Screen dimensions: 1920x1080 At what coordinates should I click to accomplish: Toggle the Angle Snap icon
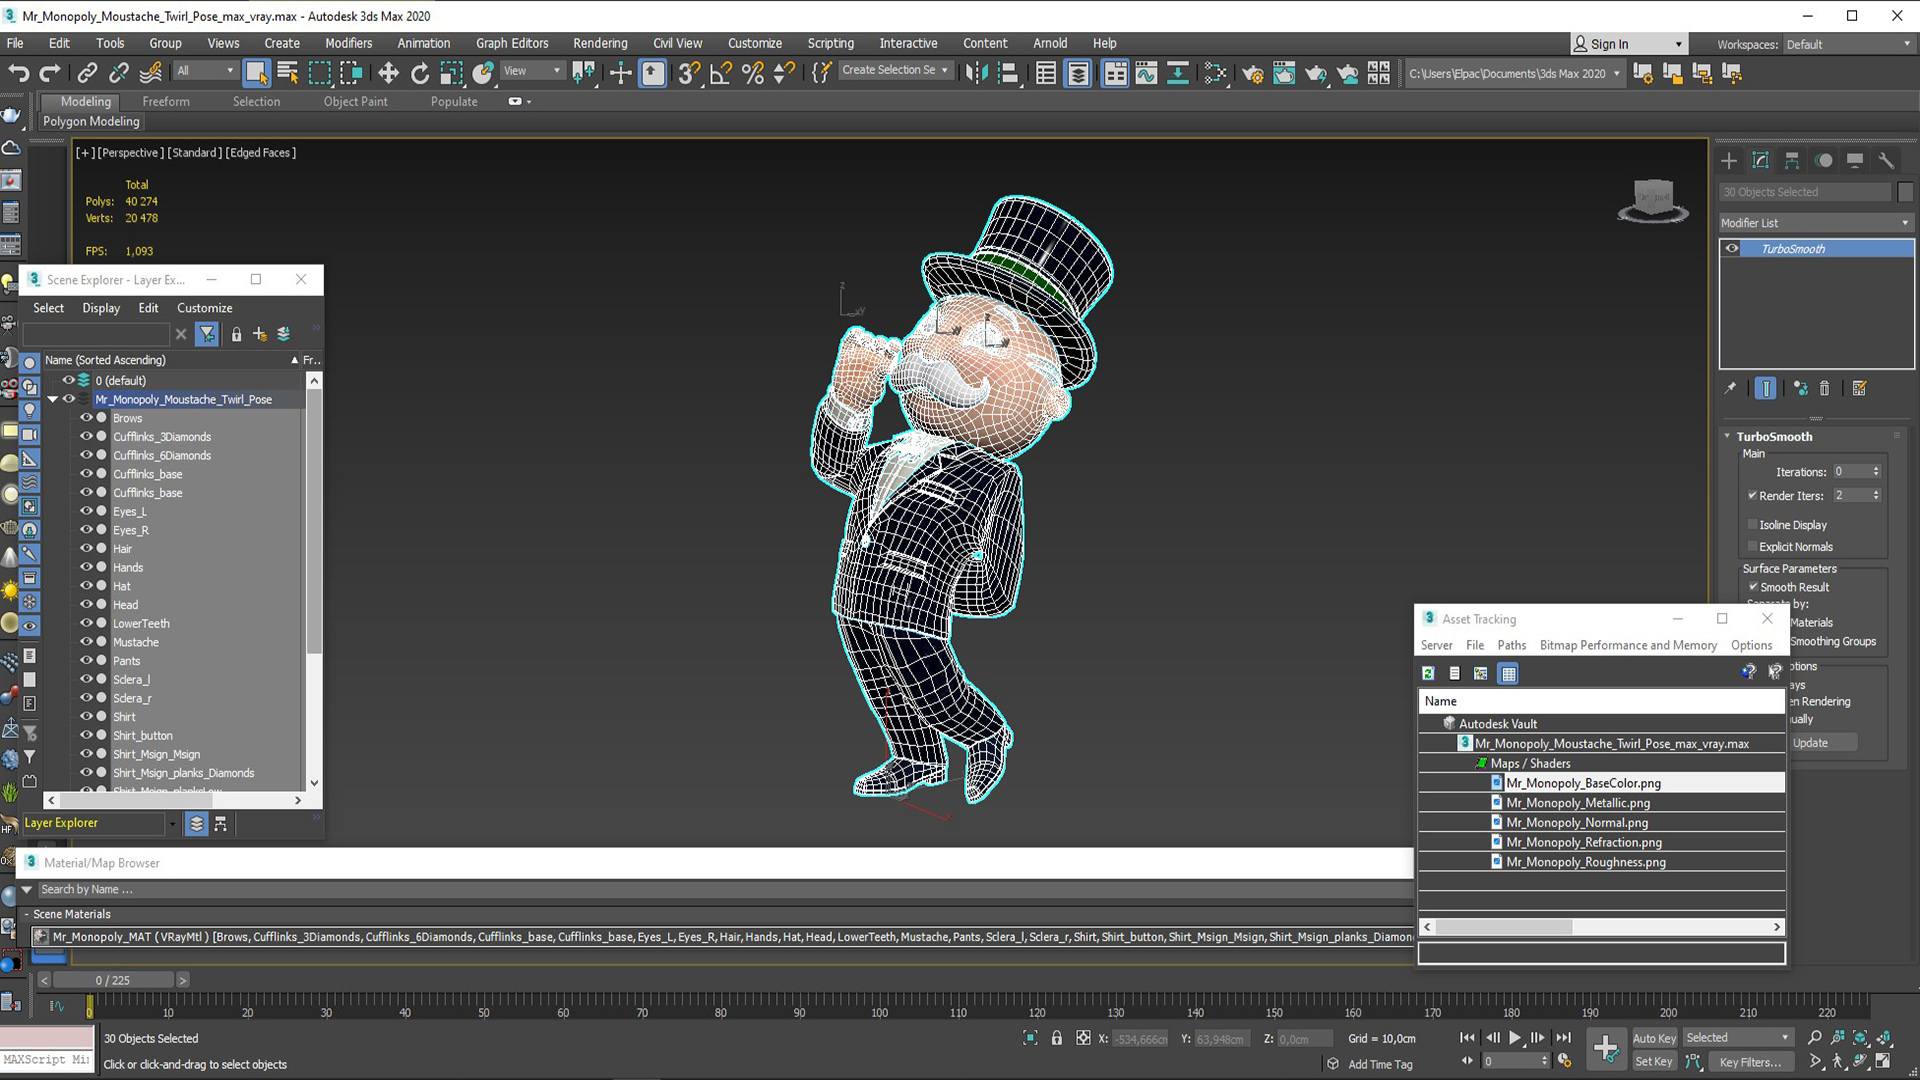pyautogui.click(x=720, y=73)
